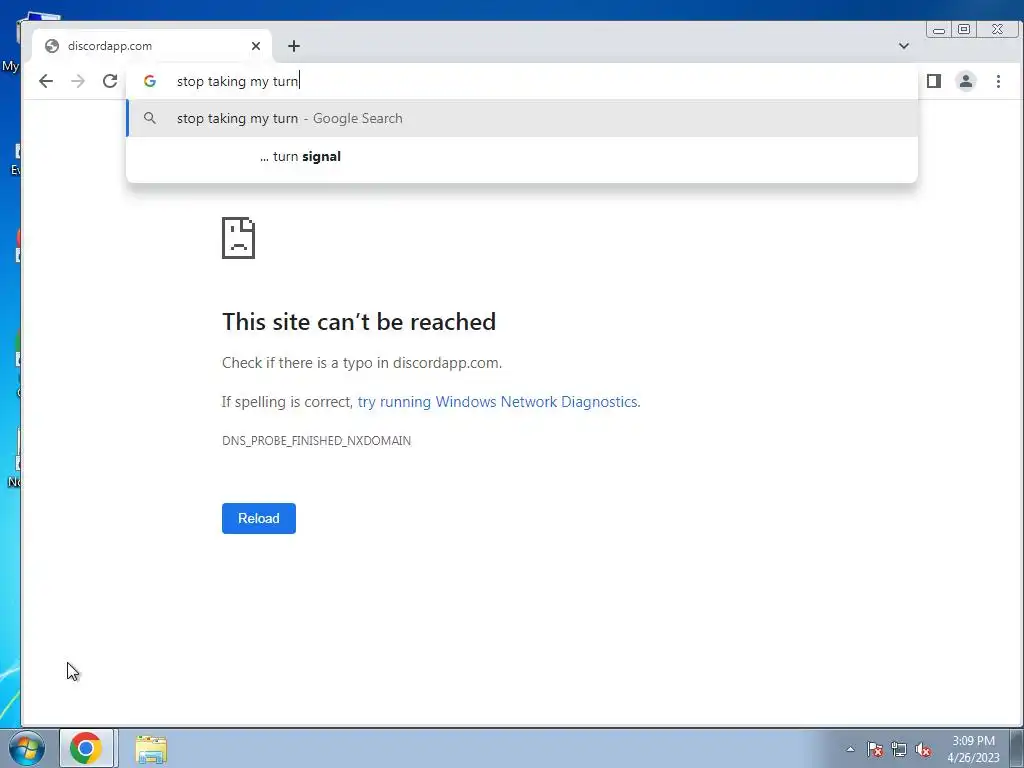This screenshot has width=1024, height=768.
Task: Open the Chrome profile avatar menu
Action: tap(966, 81)
